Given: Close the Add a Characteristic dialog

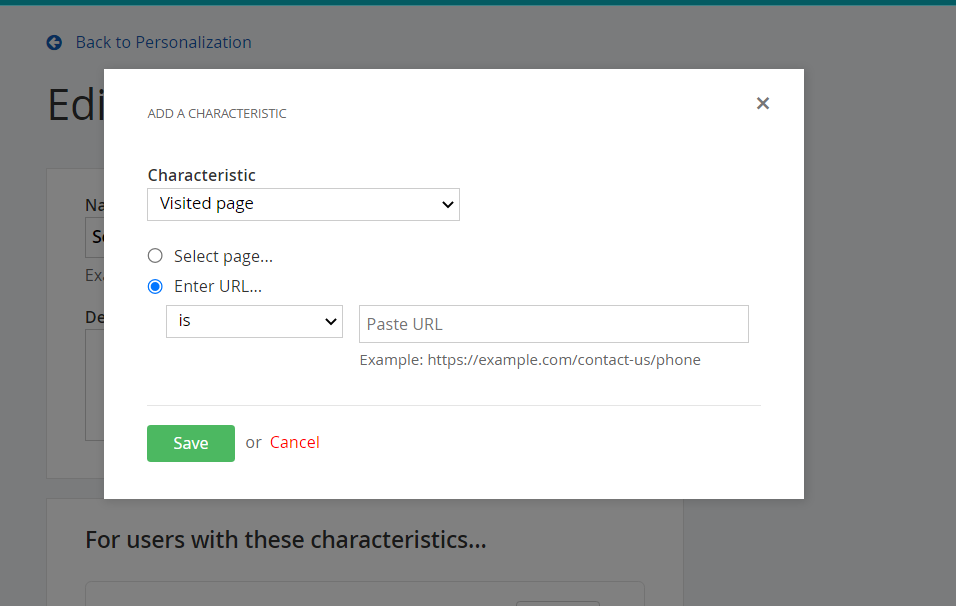Looking at the screenshot, I should [763, 104].
